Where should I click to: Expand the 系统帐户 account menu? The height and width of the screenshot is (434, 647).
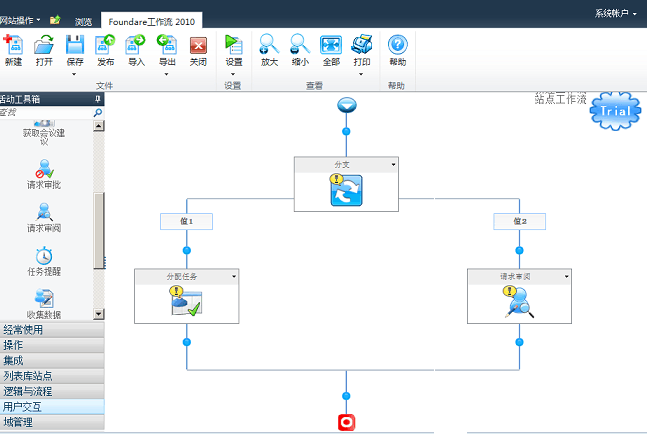[615, 14]
